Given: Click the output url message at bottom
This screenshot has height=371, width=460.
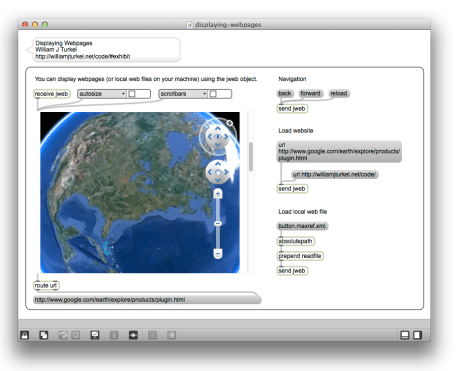Looking at the screenshot, I should (x=147, y=300).
